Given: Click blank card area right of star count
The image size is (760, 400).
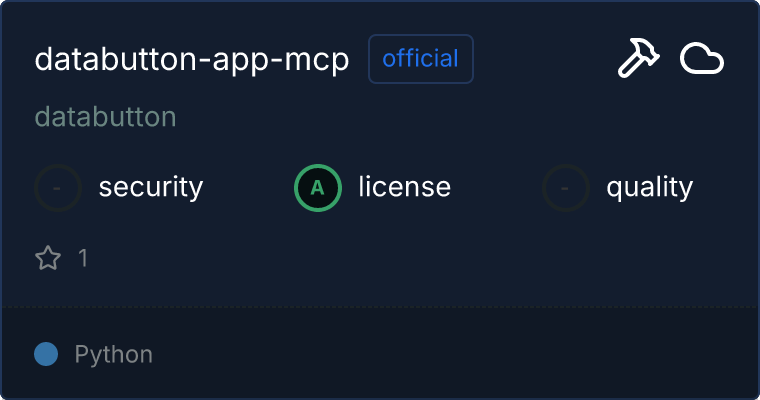Looking at the screenshot, I should (x=400, y=259).
